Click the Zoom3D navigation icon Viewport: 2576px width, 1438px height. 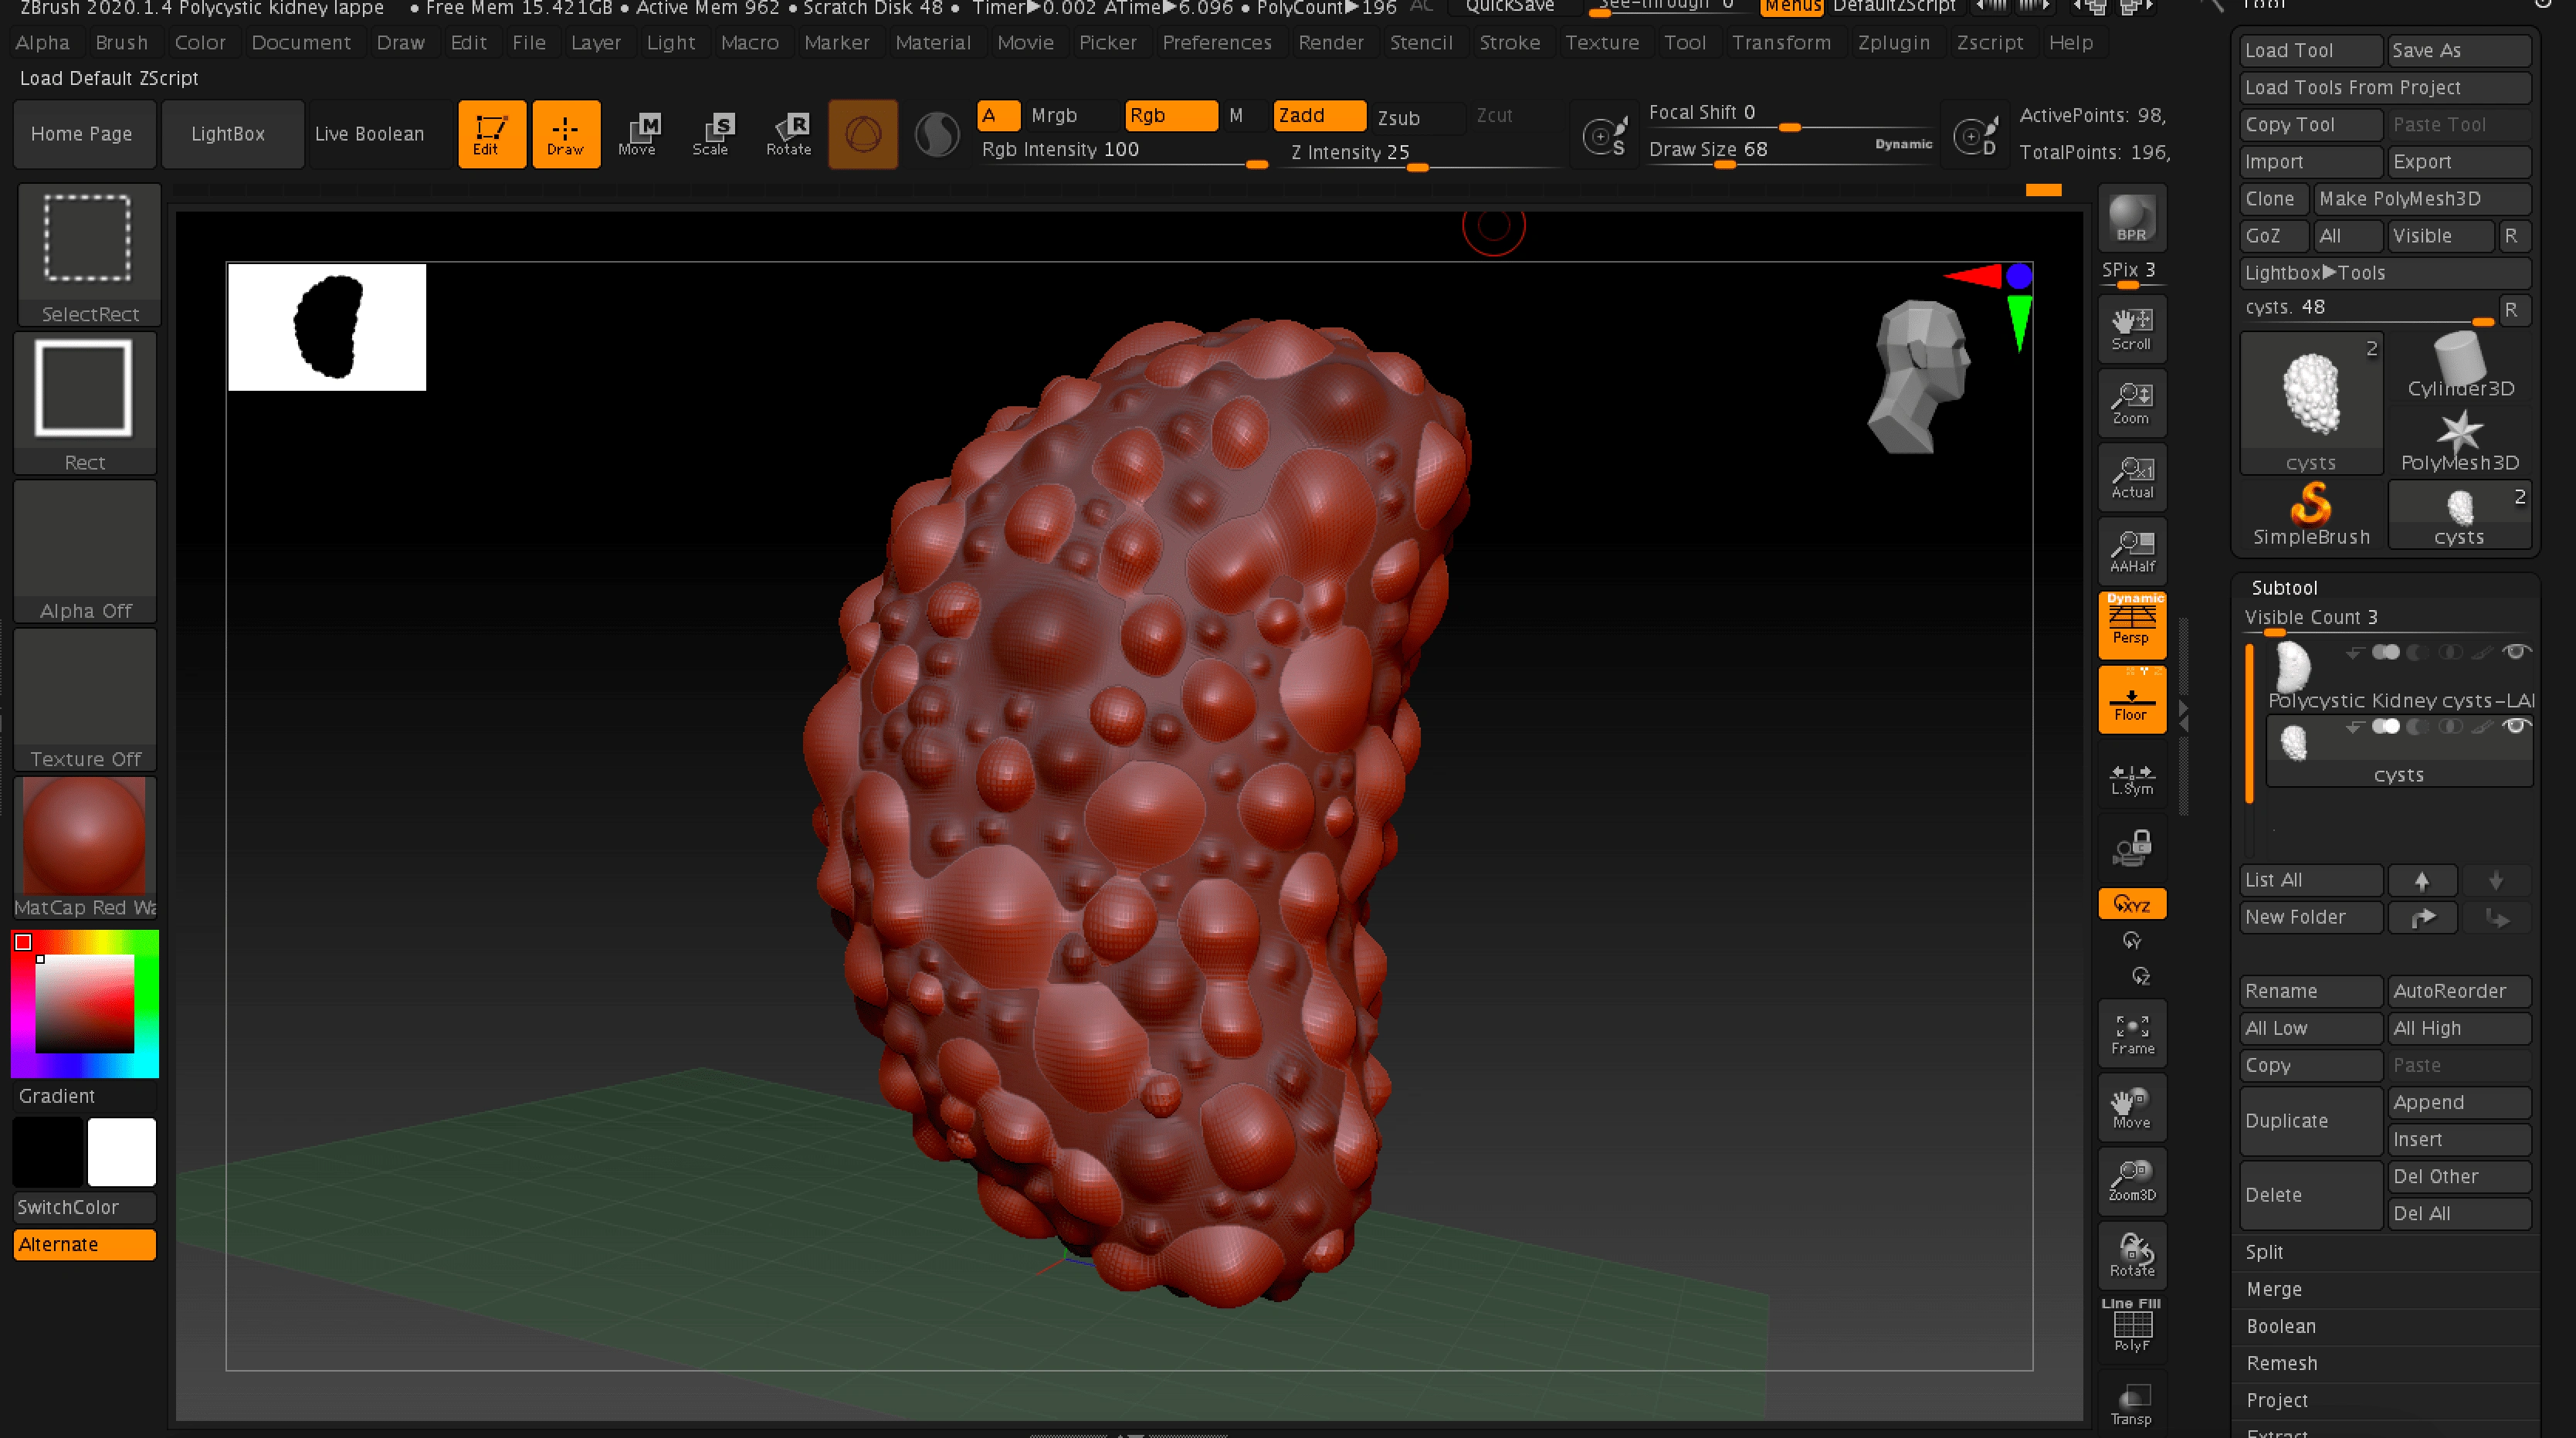pos(2130,1182)
